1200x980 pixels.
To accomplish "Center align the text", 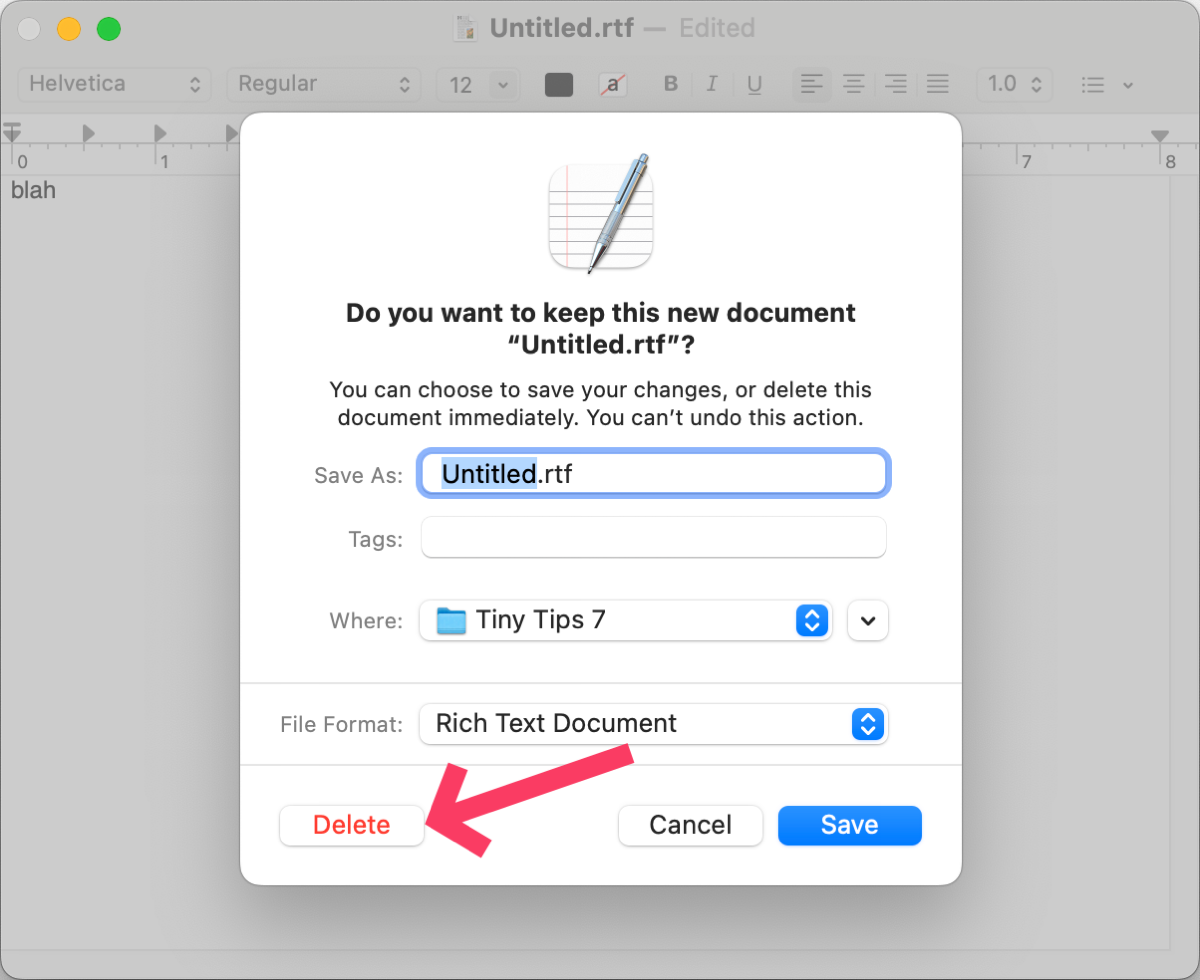I will click(x=853, y=84).
